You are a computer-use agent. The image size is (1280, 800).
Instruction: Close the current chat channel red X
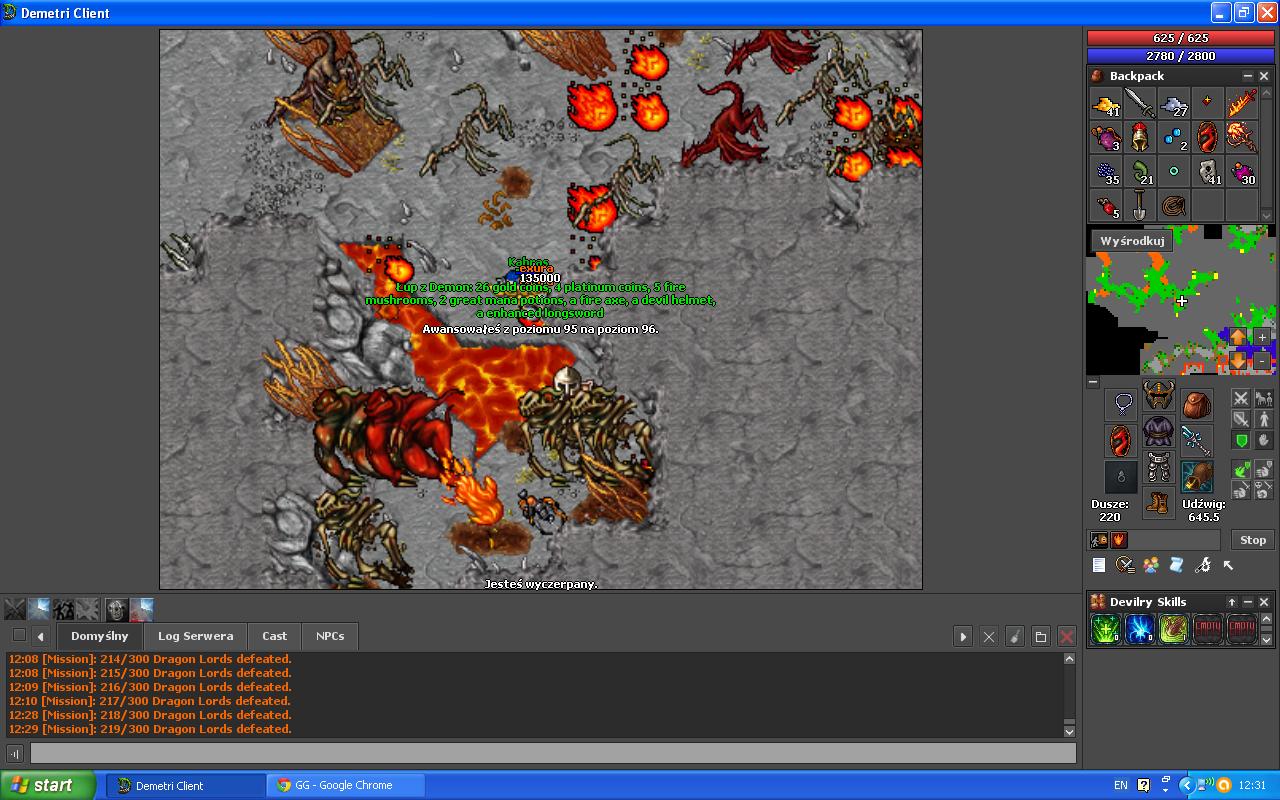coord(1067,636)
